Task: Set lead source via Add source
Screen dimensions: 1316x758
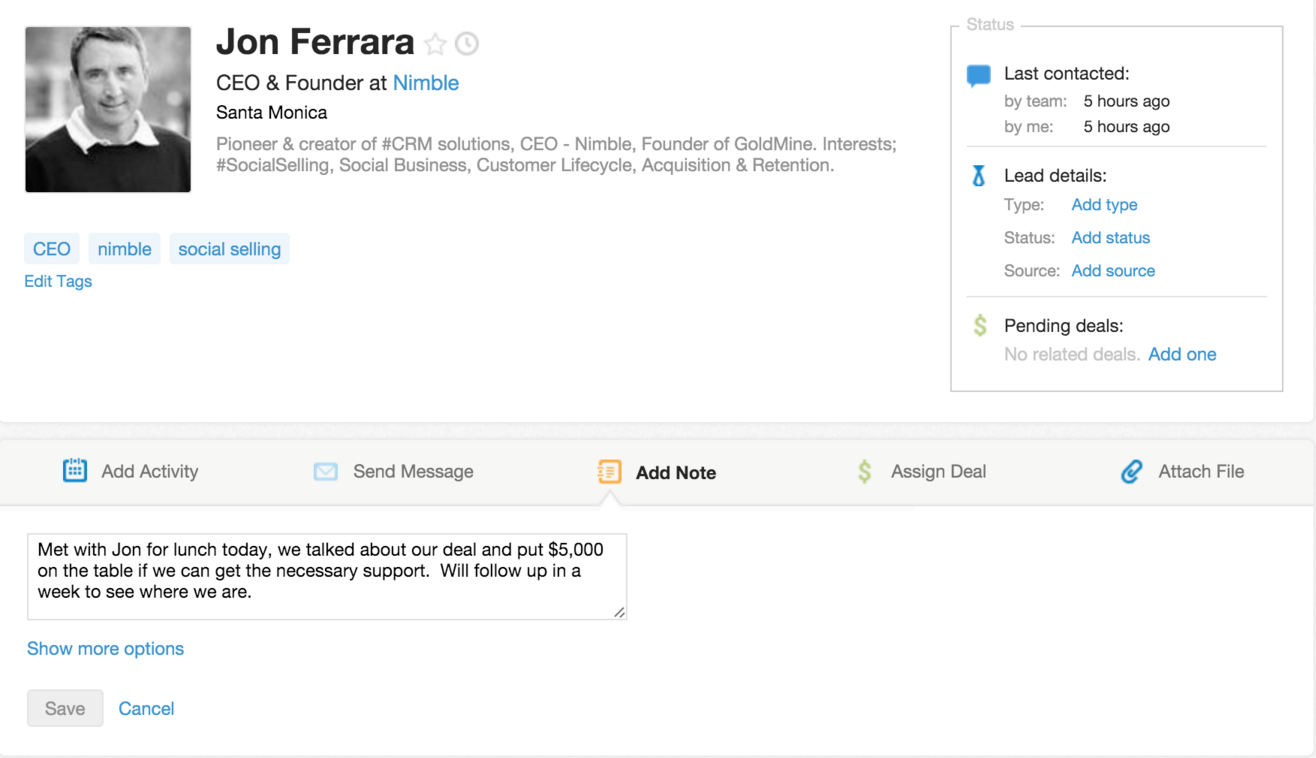Action: point(1113,271)
